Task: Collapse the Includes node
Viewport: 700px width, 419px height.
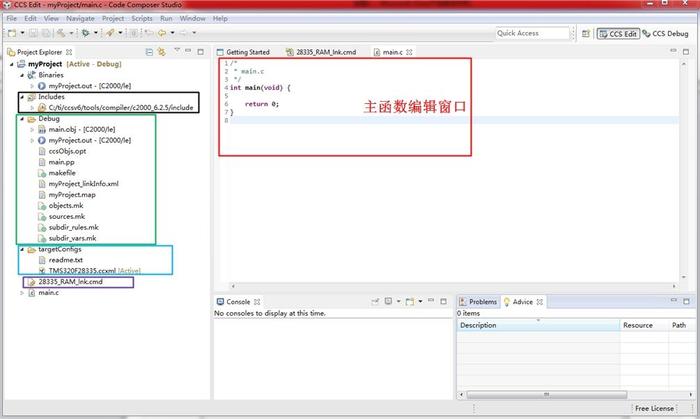Action: (x=22, y=97)
